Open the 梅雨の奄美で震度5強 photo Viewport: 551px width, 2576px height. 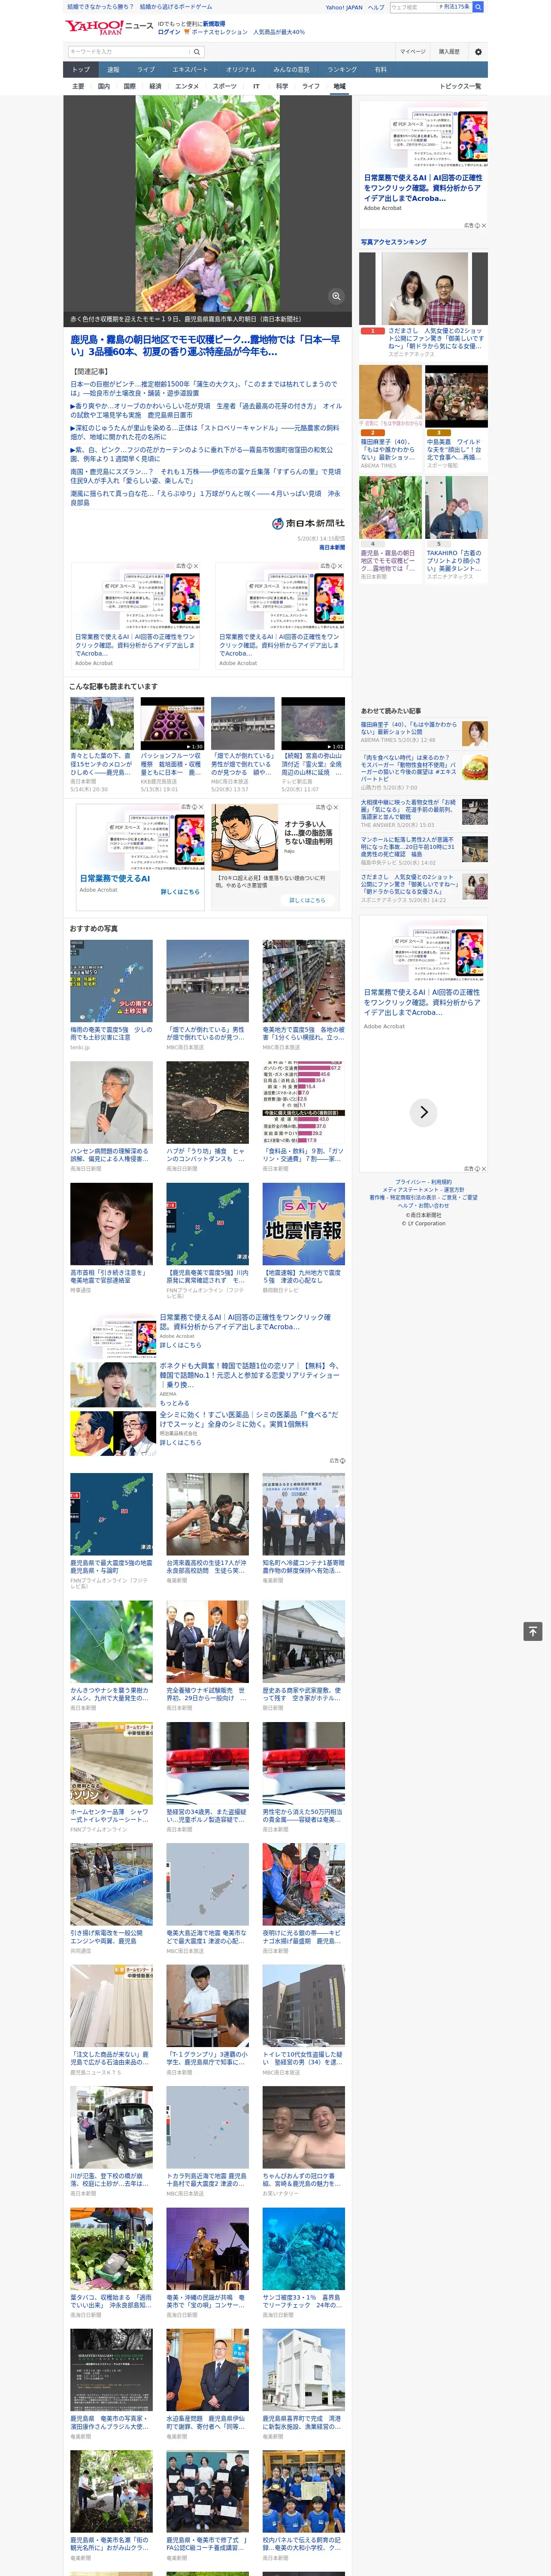(111, 981)
